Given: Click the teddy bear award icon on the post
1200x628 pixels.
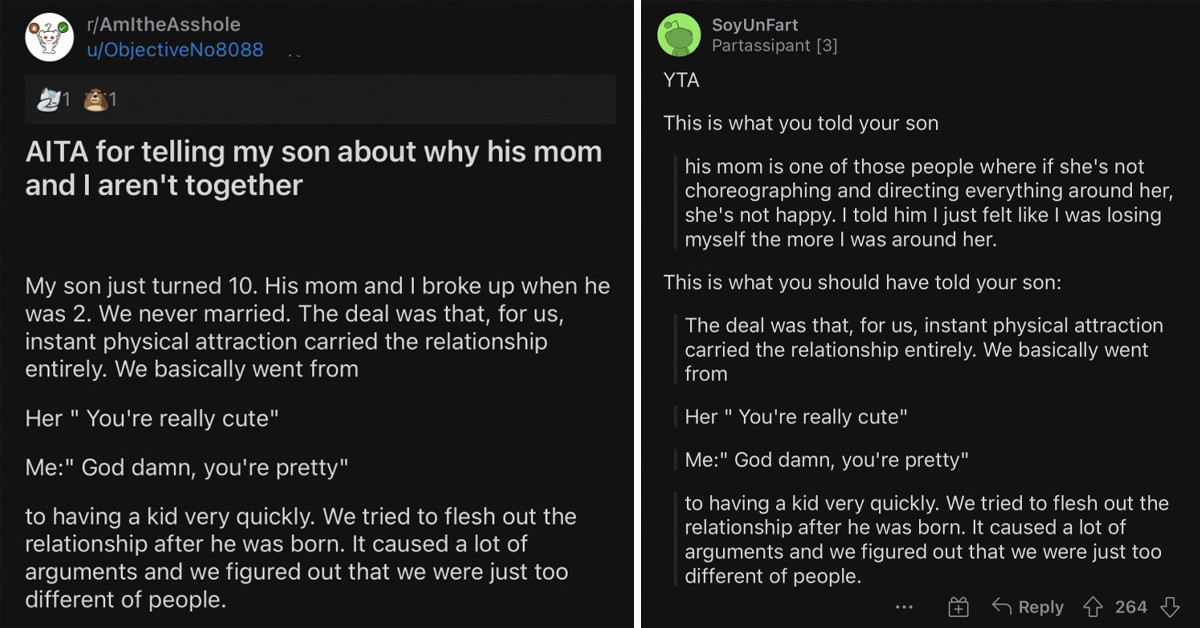Looking at the screenshot, I should click(95, 98).
